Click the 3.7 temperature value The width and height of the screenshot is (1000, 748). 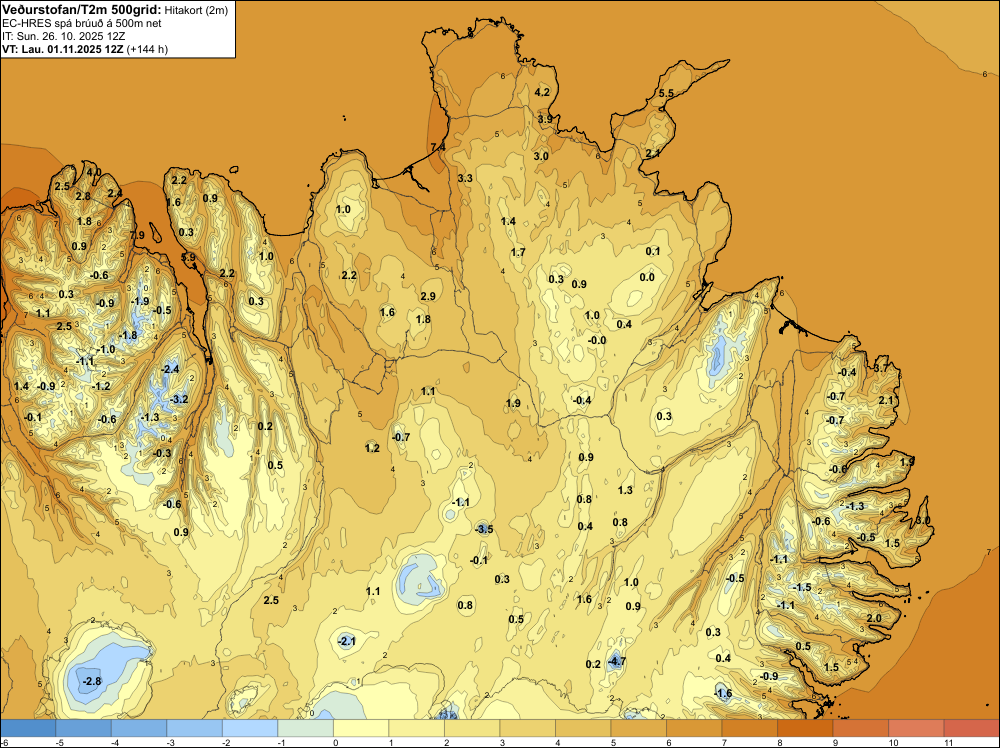click(x=881, y=368)
